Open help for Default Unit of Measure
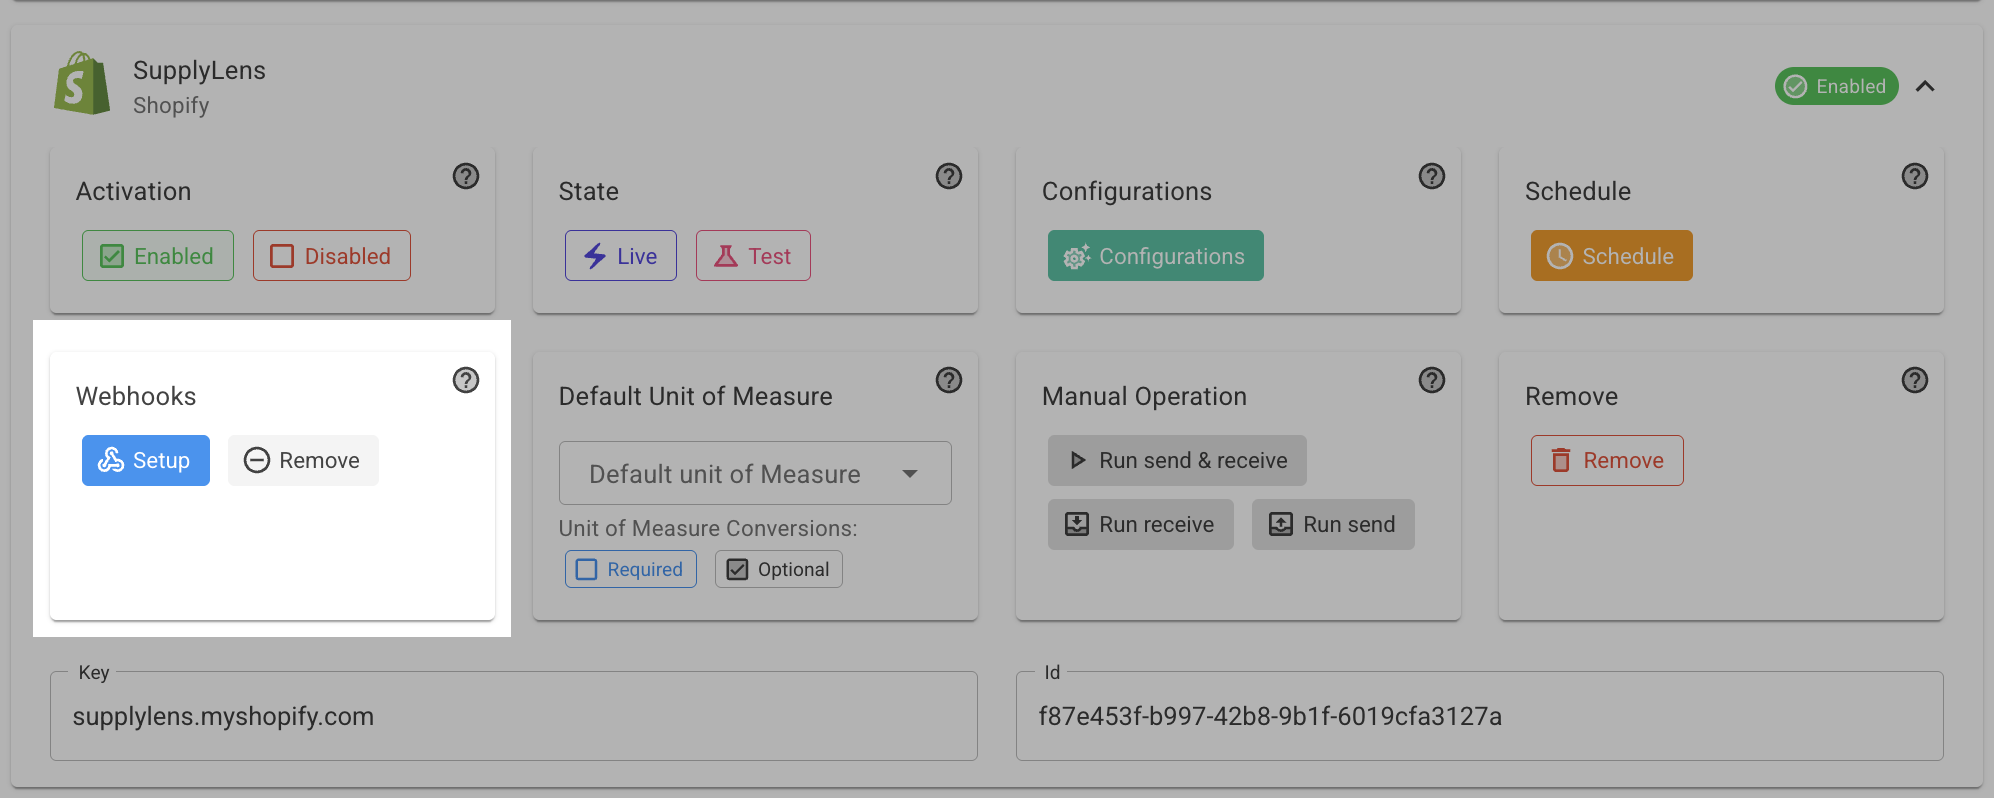The image size is (1994, 798). [x=949, y=380]
